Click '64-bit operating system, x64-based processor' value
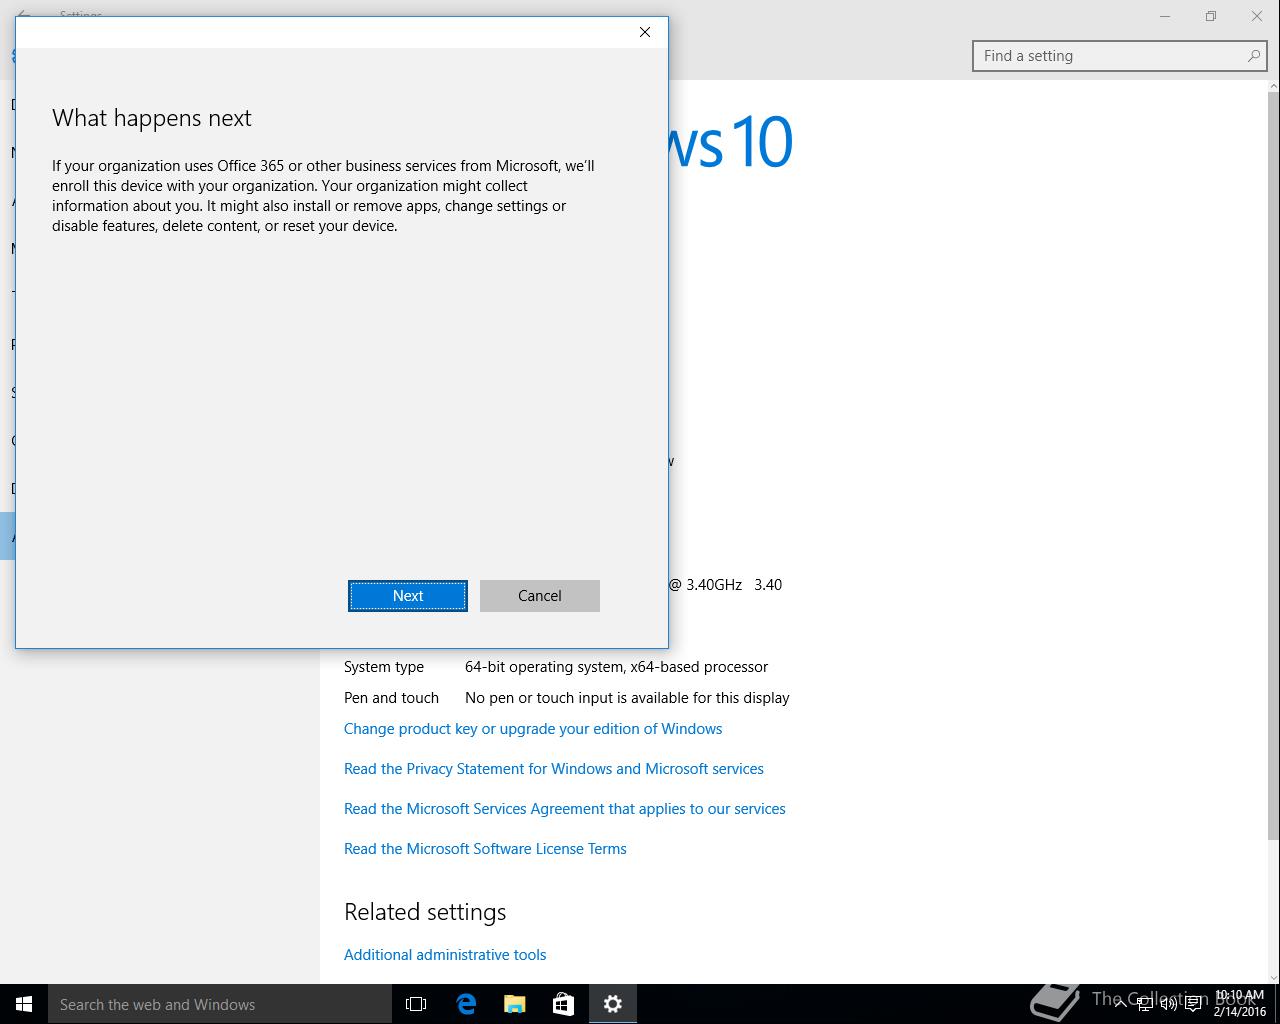This screenshot has width=1280, height=1024. click(x=616, y=667)
